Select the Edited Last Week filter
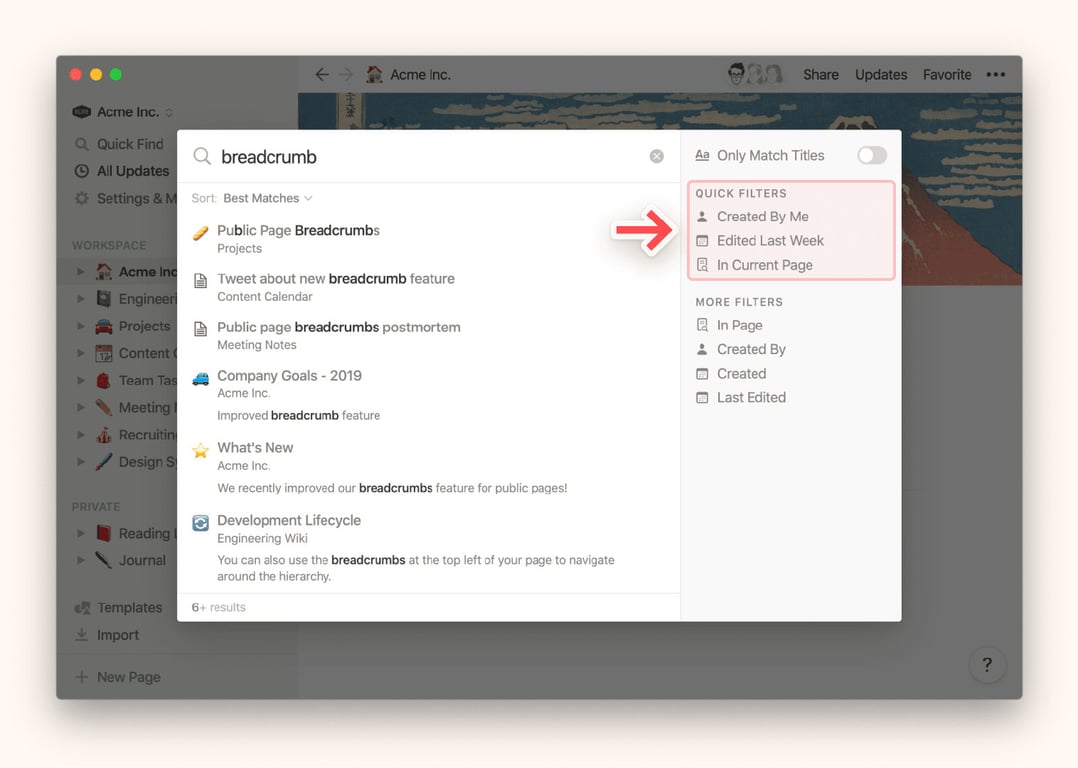The height and width of the screenshot is (768, 1078). (770, 240)
